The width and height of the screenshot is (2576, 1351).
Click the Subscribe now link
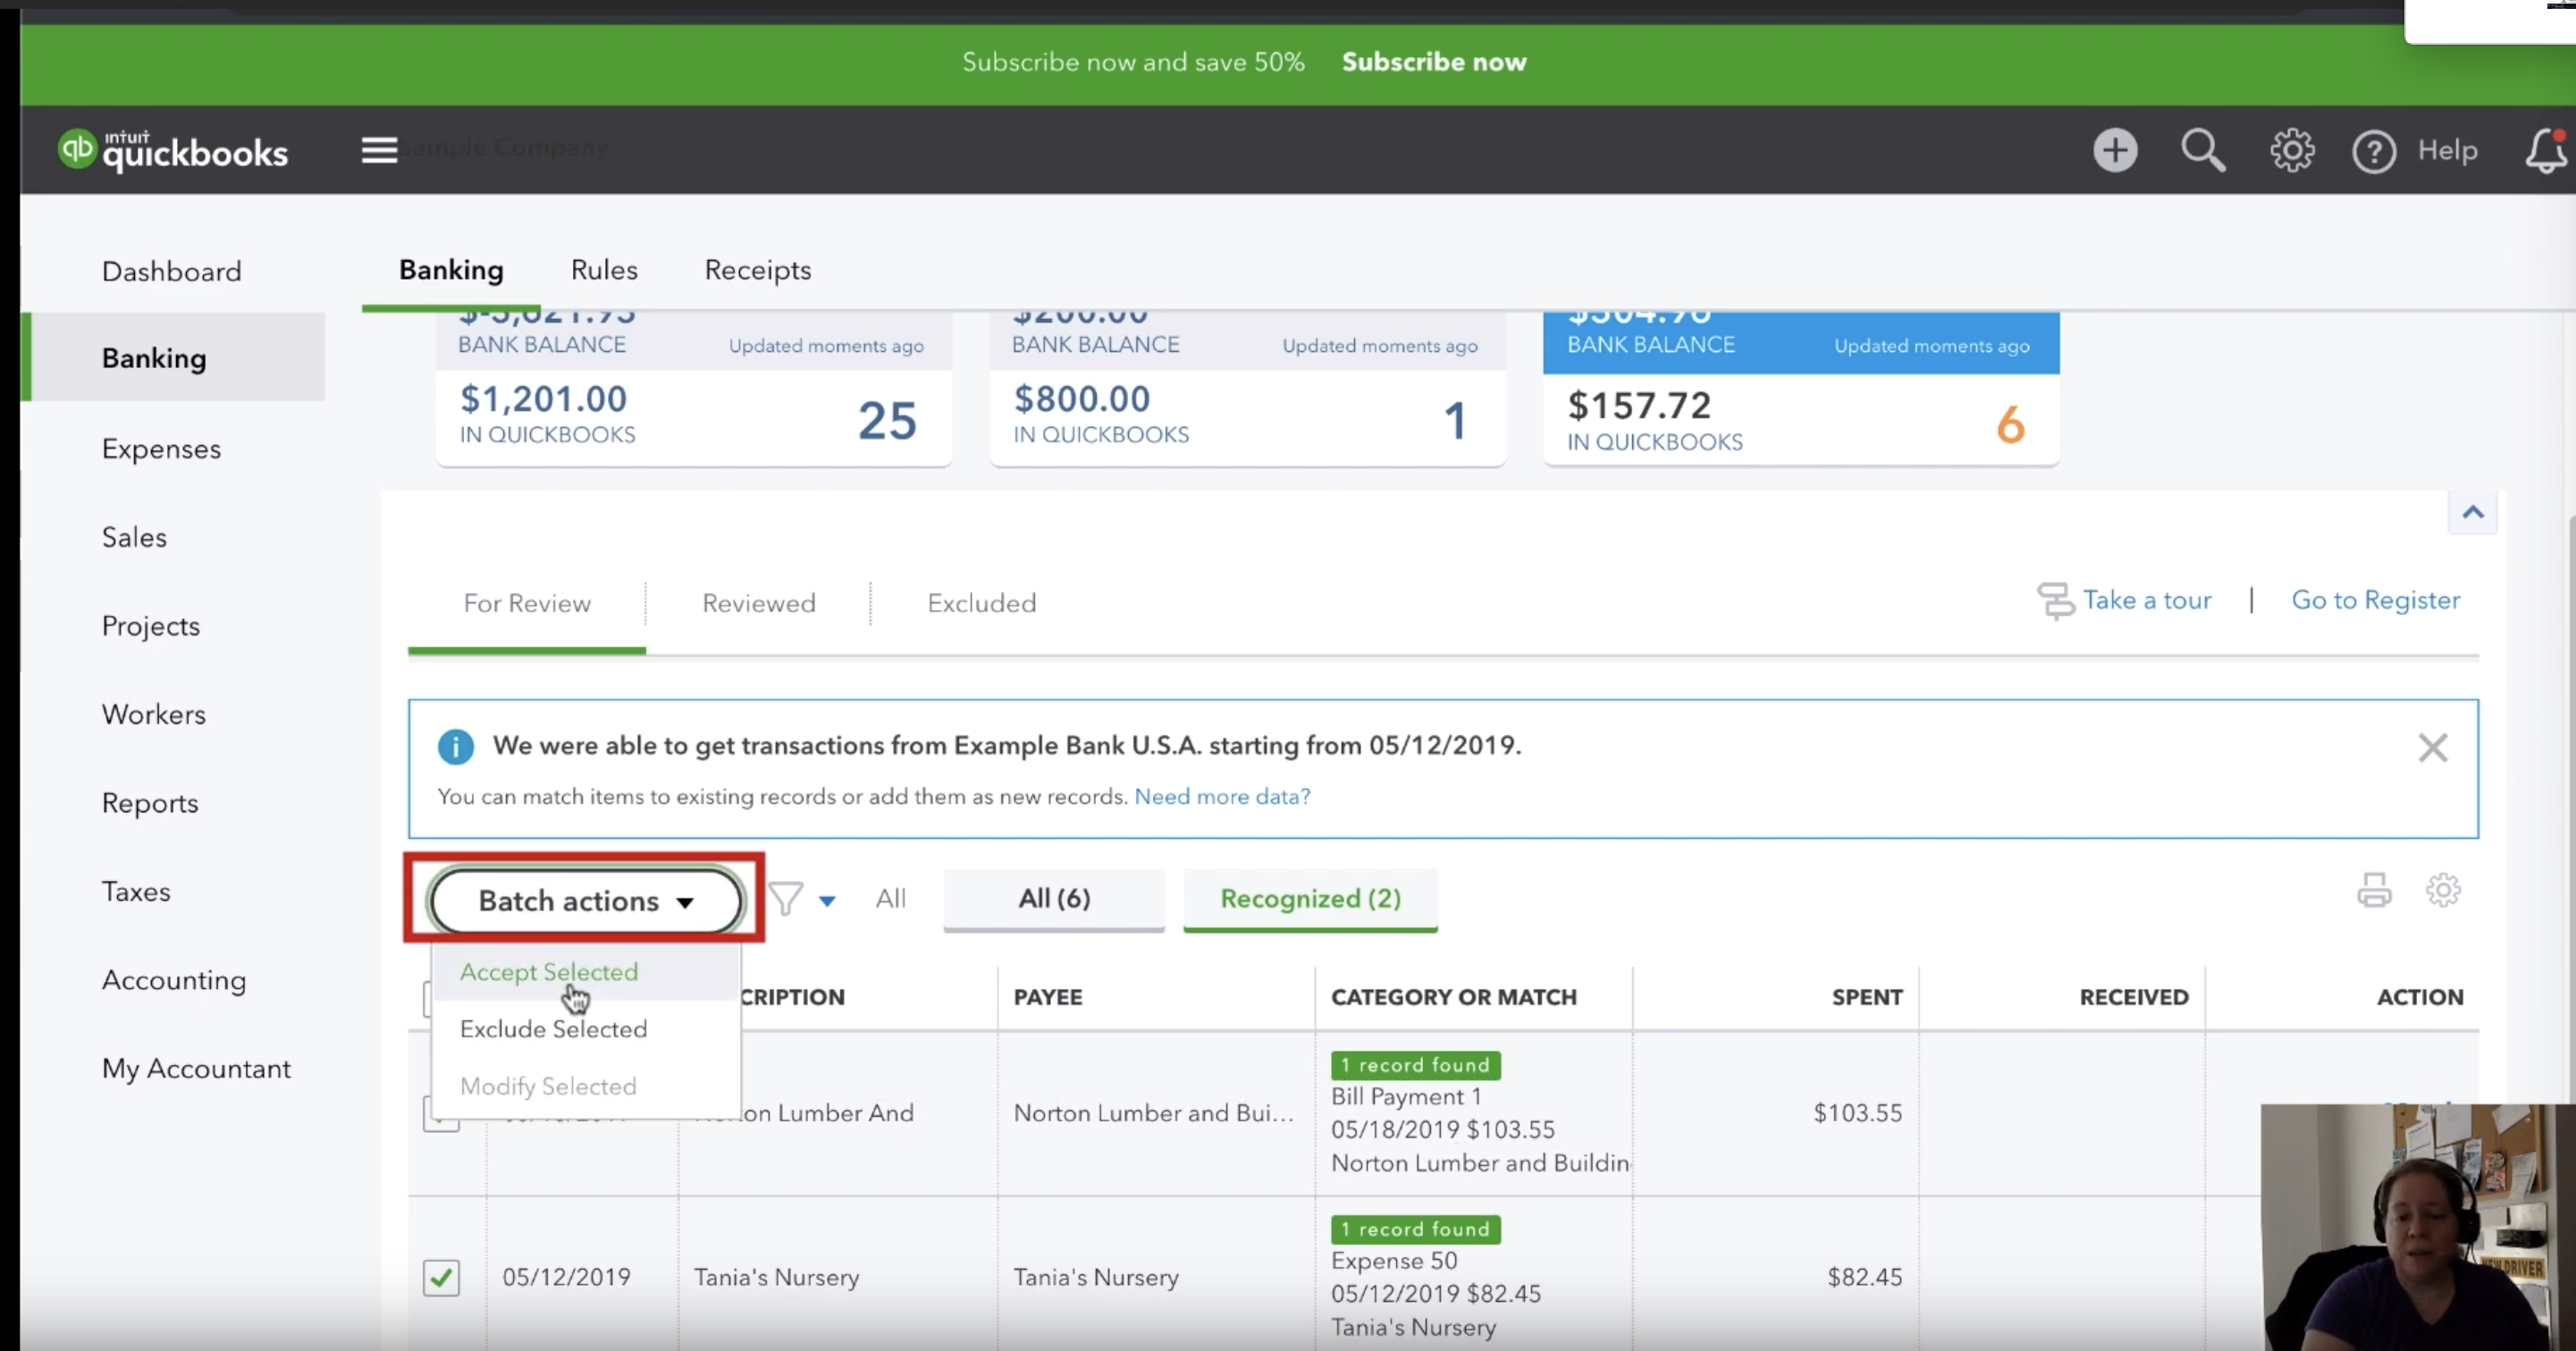[x=1434, y=62]
